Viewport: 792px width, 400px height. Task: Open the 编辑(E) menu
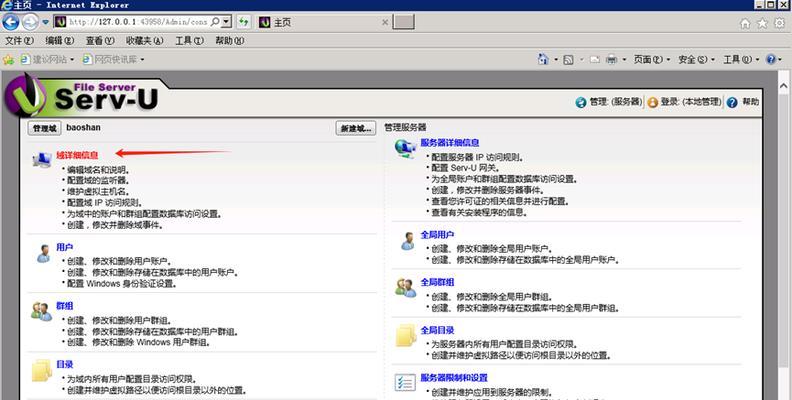[x=59, y=40]
